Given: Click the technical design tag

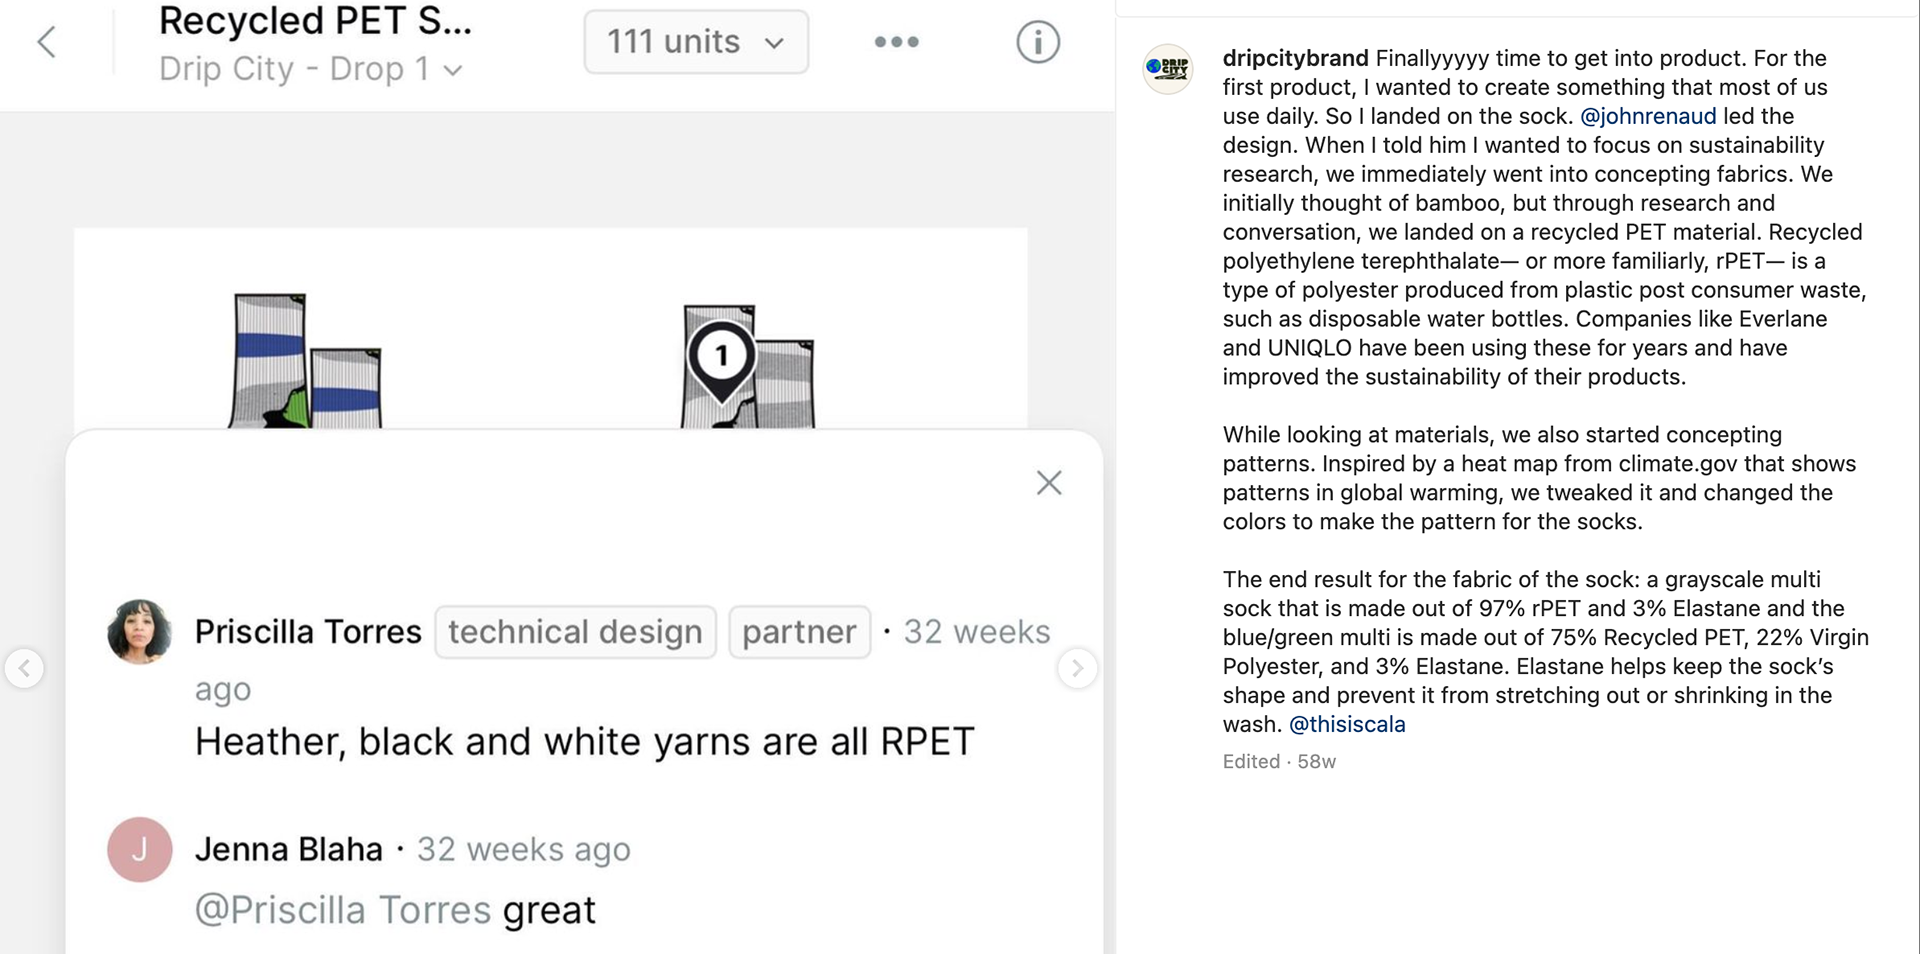Looking at the screenshot, I should [575, 632].
